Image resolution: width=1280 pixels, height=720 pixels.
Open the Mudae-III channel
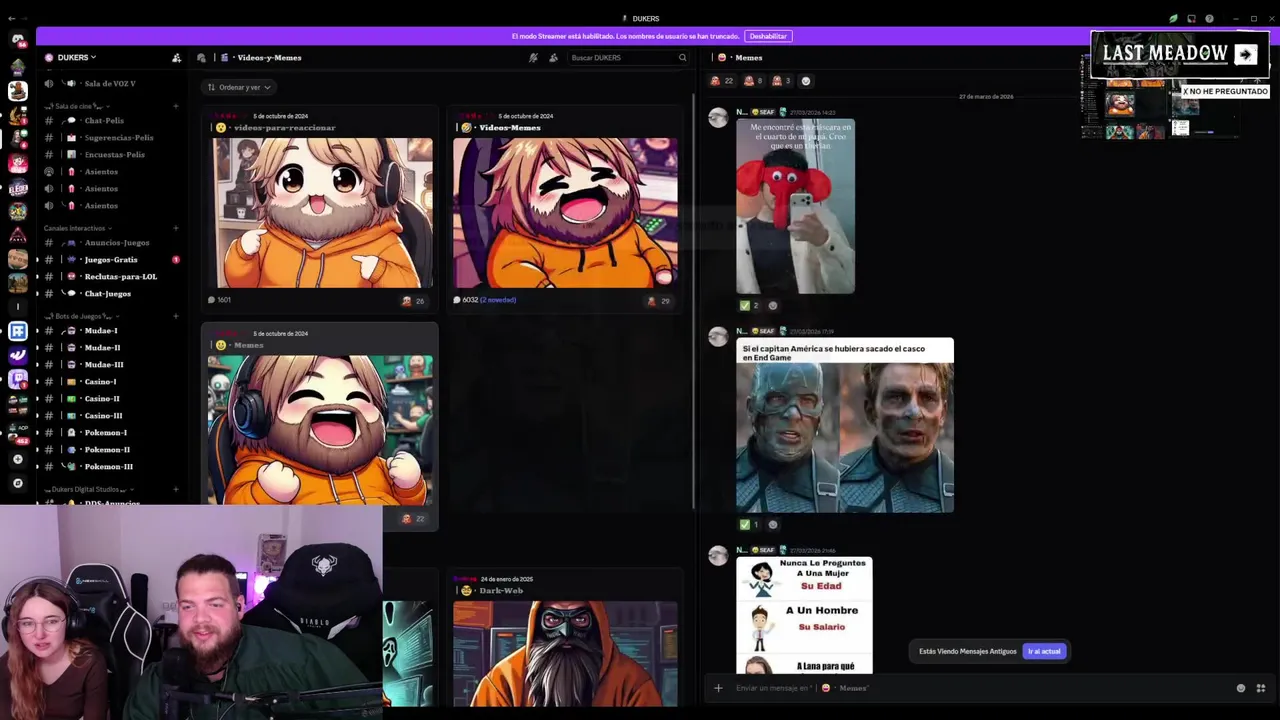coord(110,365)
